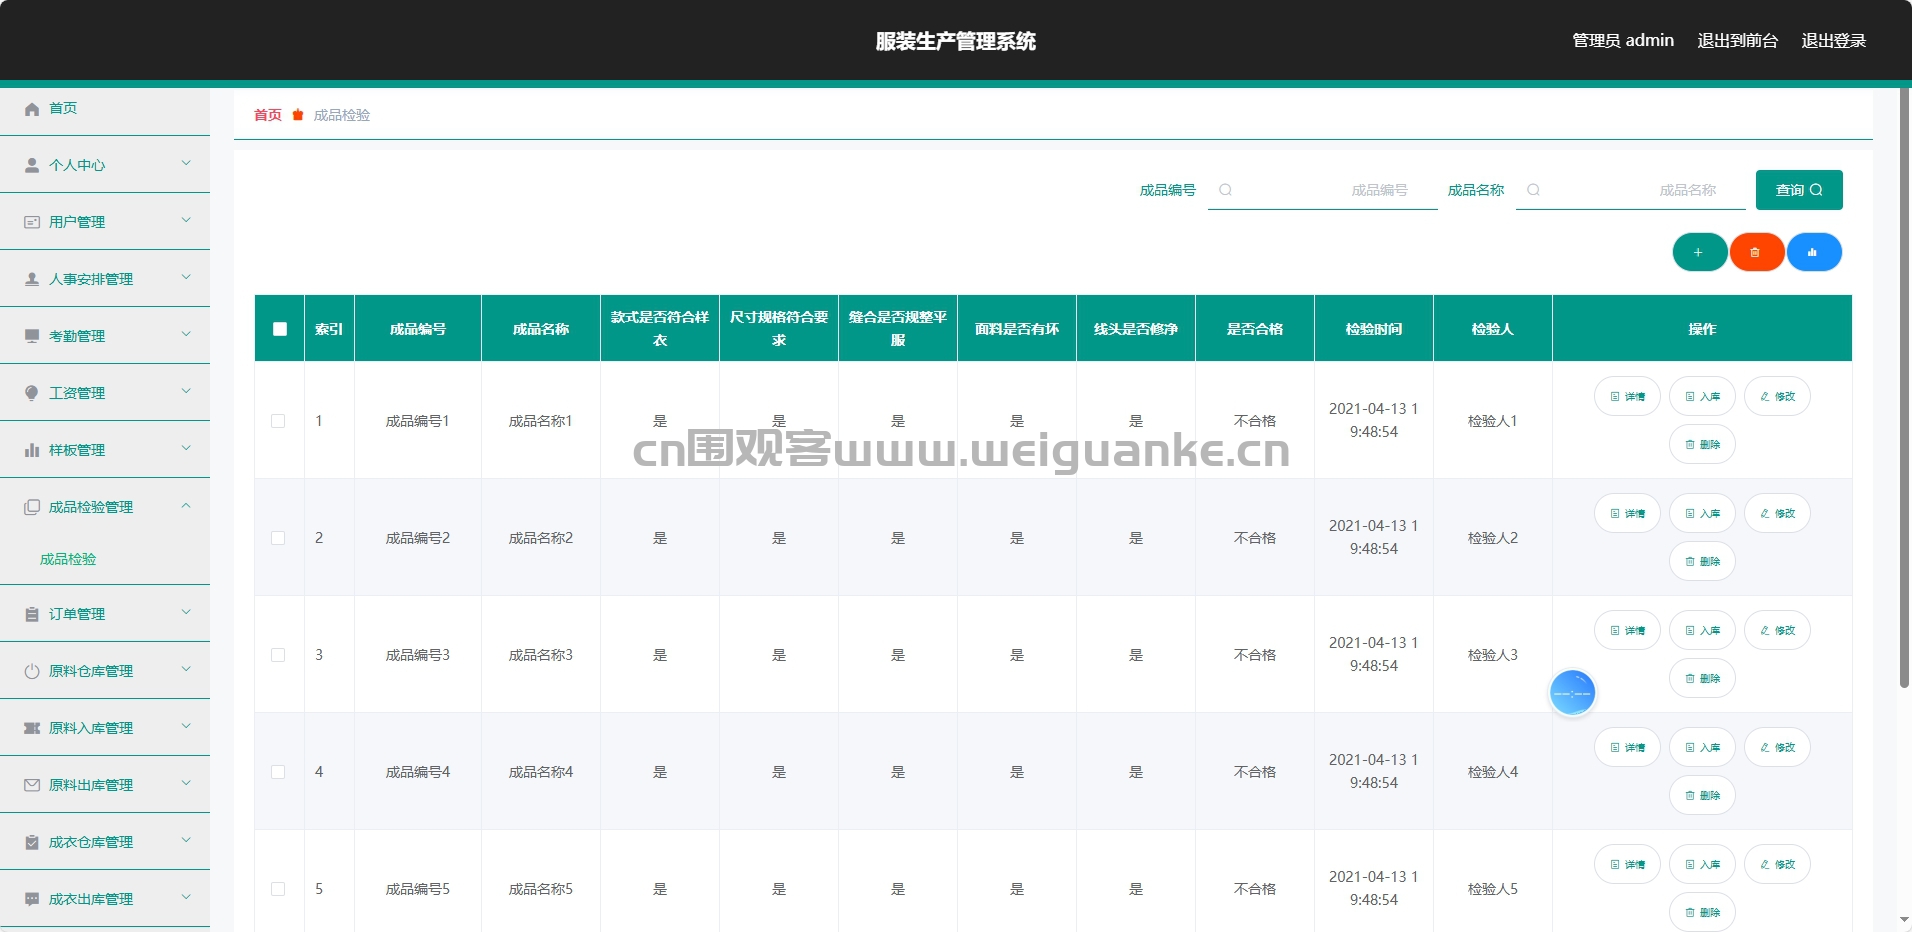Click the home icon beside 首页 in sidebar
1912x932 pixels.
[32, 109]
